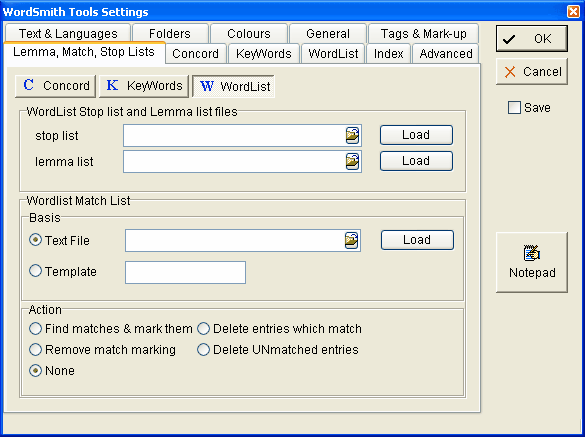The height and width of the screenshot is (437, 585).
Task: Load the match list text file
Action: pos(417,240)
